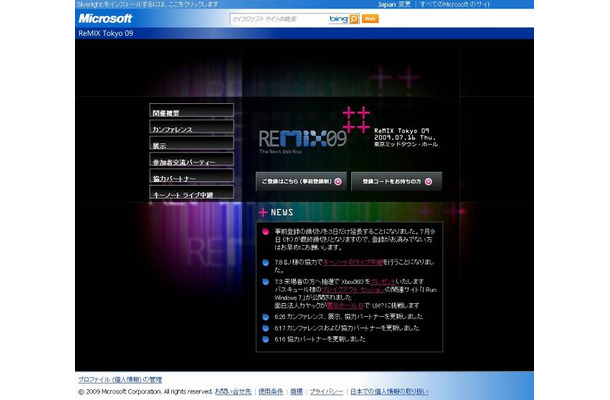Select the 6.26 conference update news text
This screenshot has height=400, width=610.
click(349, 317)
